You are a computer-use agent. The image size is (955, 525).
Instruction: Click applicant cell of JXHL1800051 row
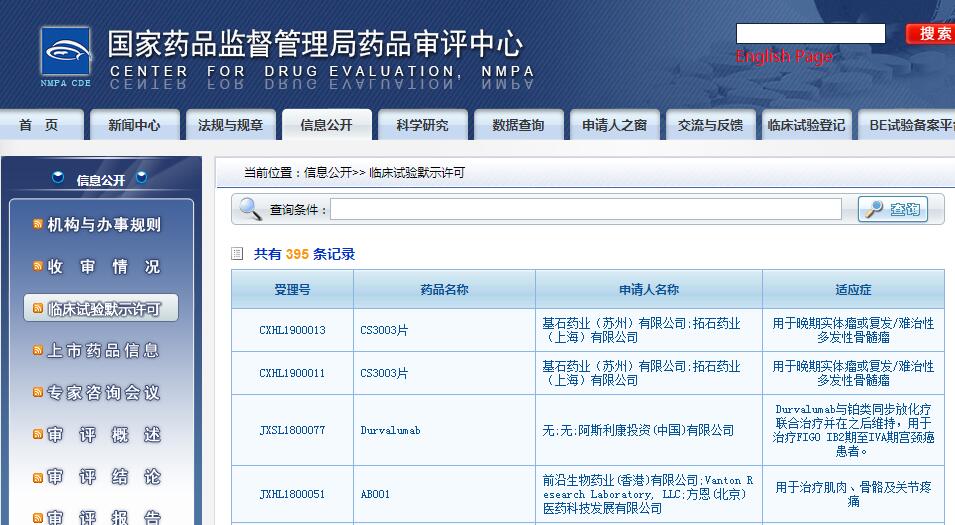[x=649, y=494]
